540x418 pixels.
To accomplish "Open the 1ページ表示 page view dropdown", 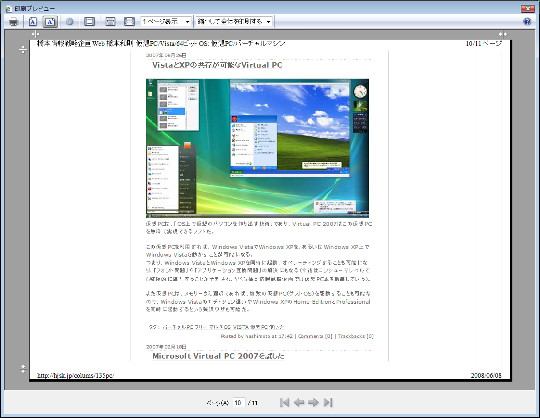I will (x=166, y=21).
